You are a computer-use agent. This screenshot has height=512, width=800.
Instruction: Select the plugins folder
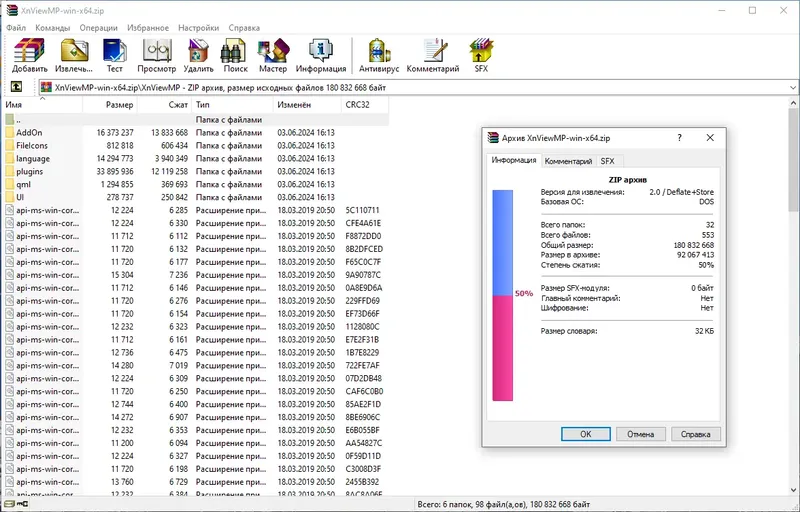point(29,171)
